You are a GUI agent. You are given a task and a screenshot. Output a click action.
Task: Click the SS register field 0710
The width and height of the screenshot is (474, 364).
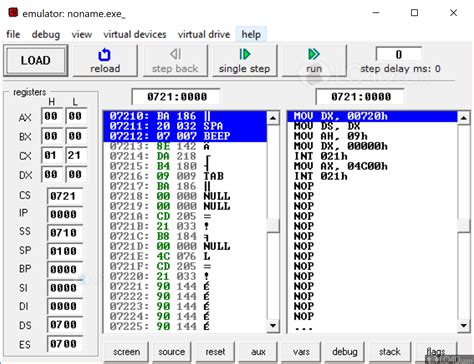(65, 232)
